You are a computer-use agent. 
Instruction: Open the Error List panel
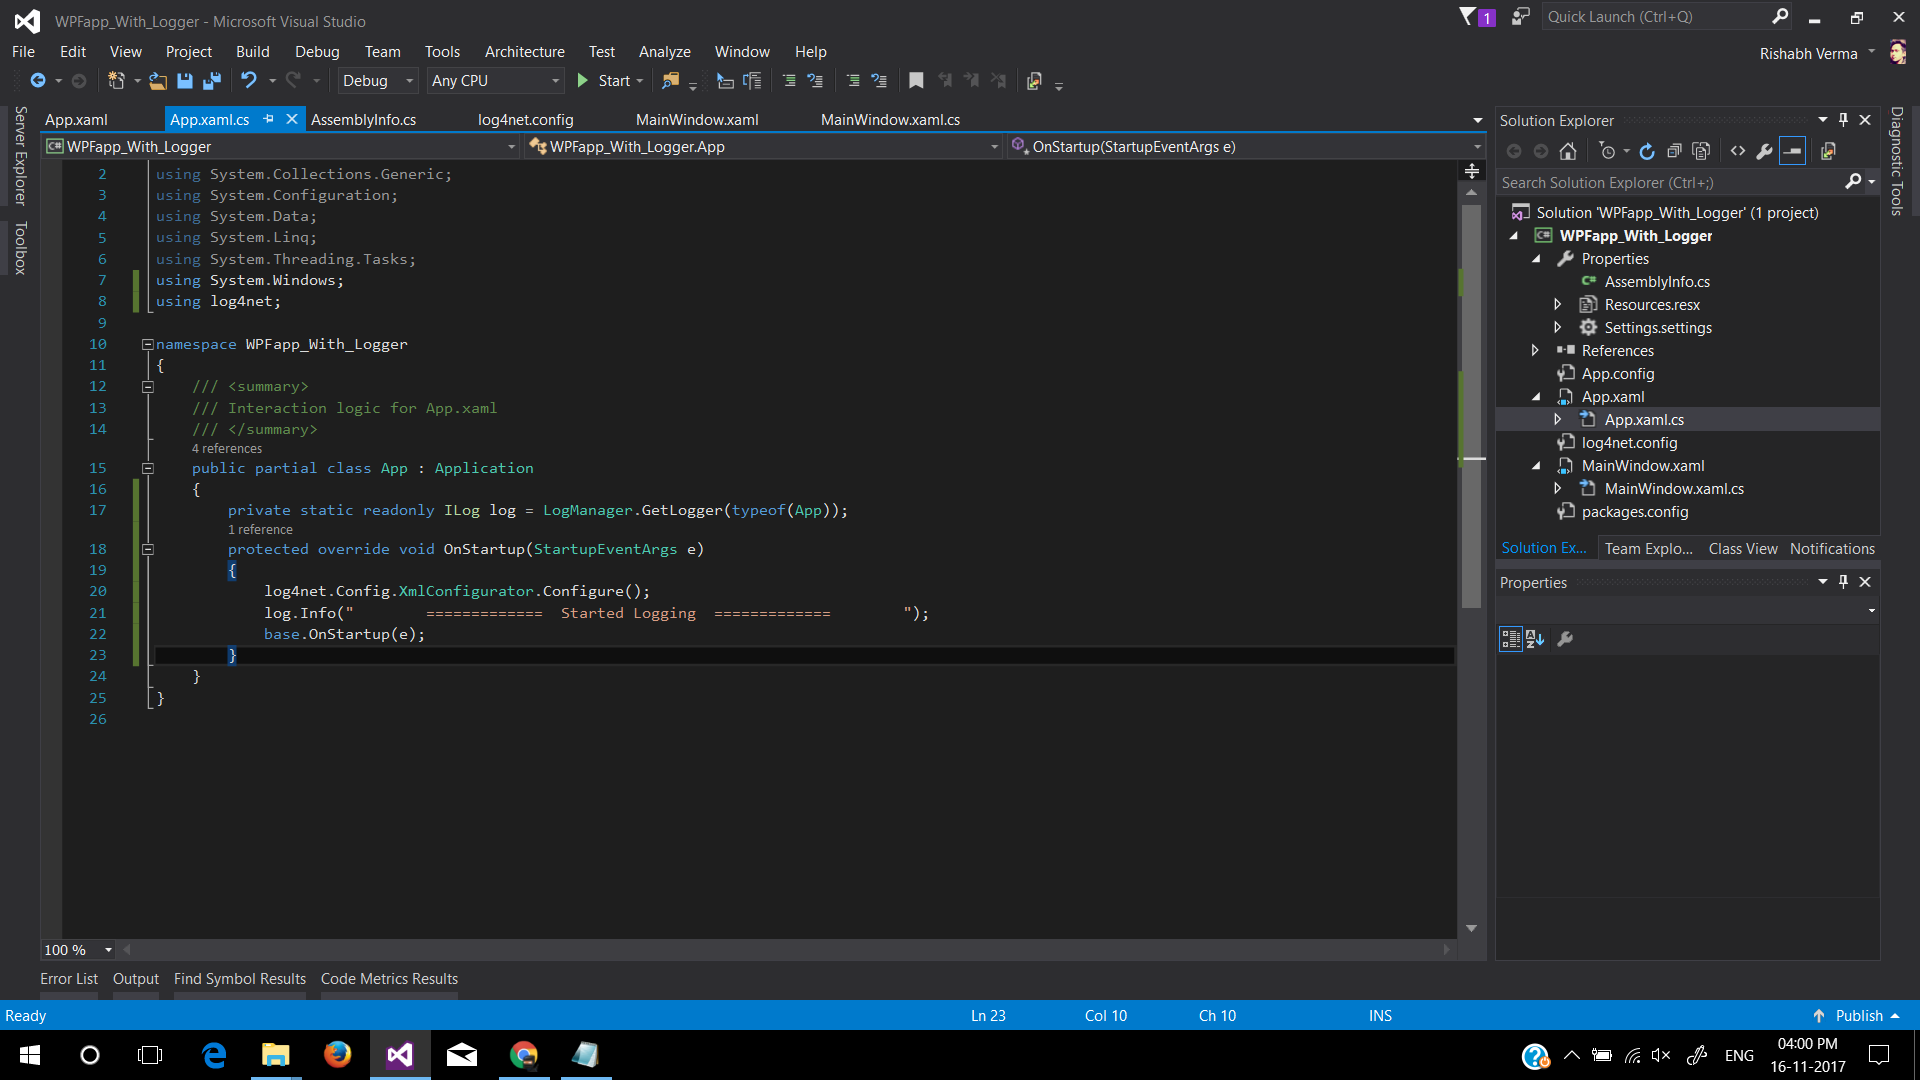[68, 978]
